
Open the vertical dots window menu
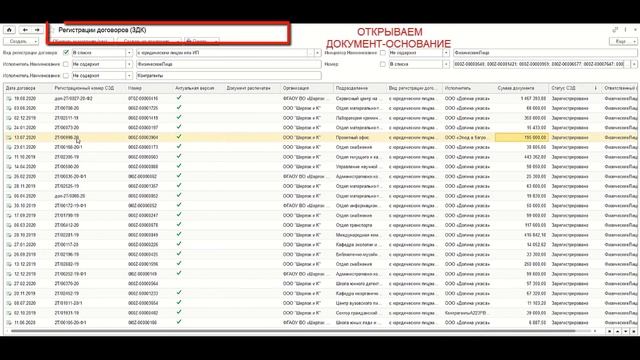coord(625,30)
